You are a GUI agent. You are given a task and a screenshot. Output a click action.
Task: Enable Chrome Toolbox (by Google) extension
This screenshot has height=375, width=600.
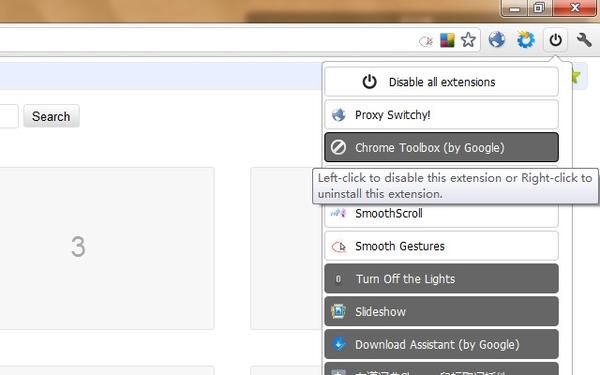point(441,147)
